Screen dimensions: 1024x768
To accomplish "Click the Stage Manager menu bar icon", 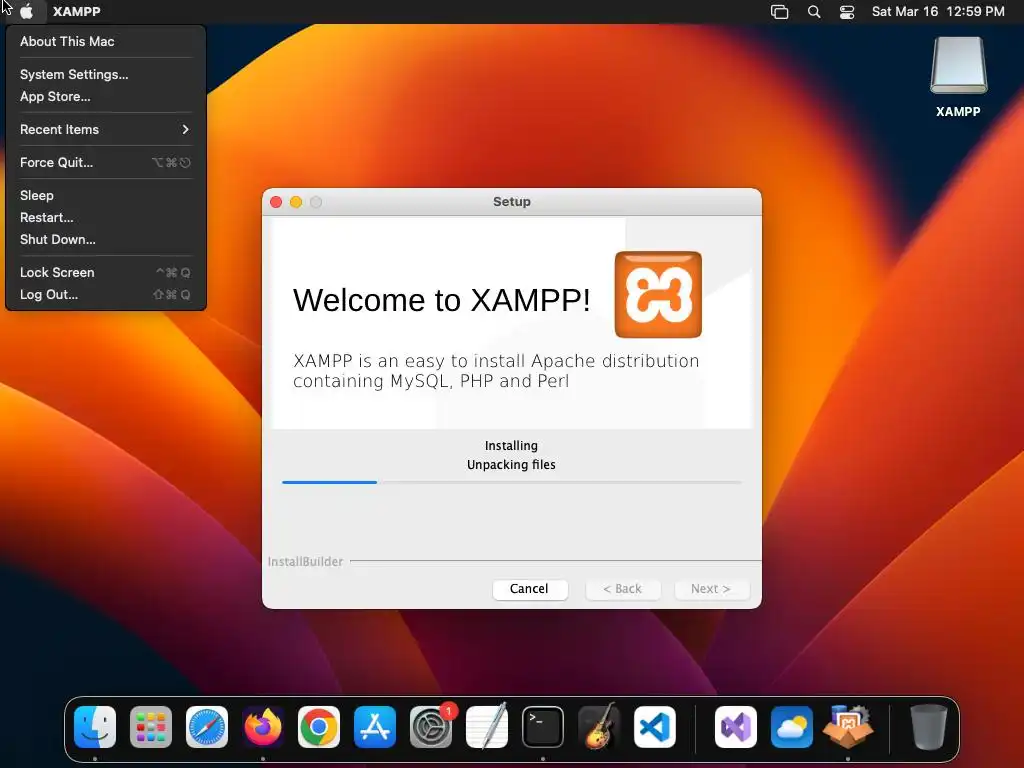I will [x=780, y=11].
